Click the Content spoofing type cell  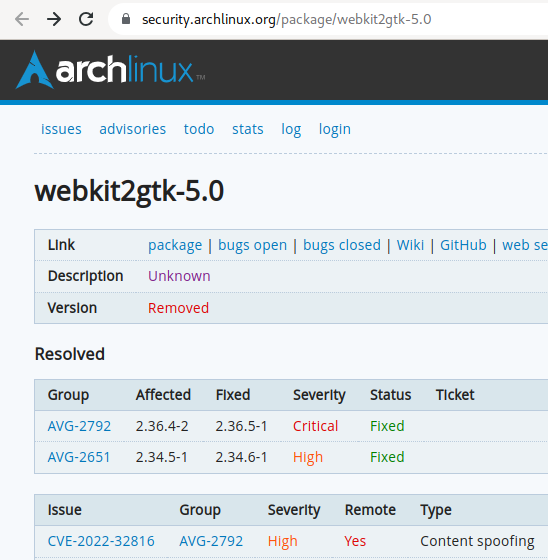tap(477, 541)
